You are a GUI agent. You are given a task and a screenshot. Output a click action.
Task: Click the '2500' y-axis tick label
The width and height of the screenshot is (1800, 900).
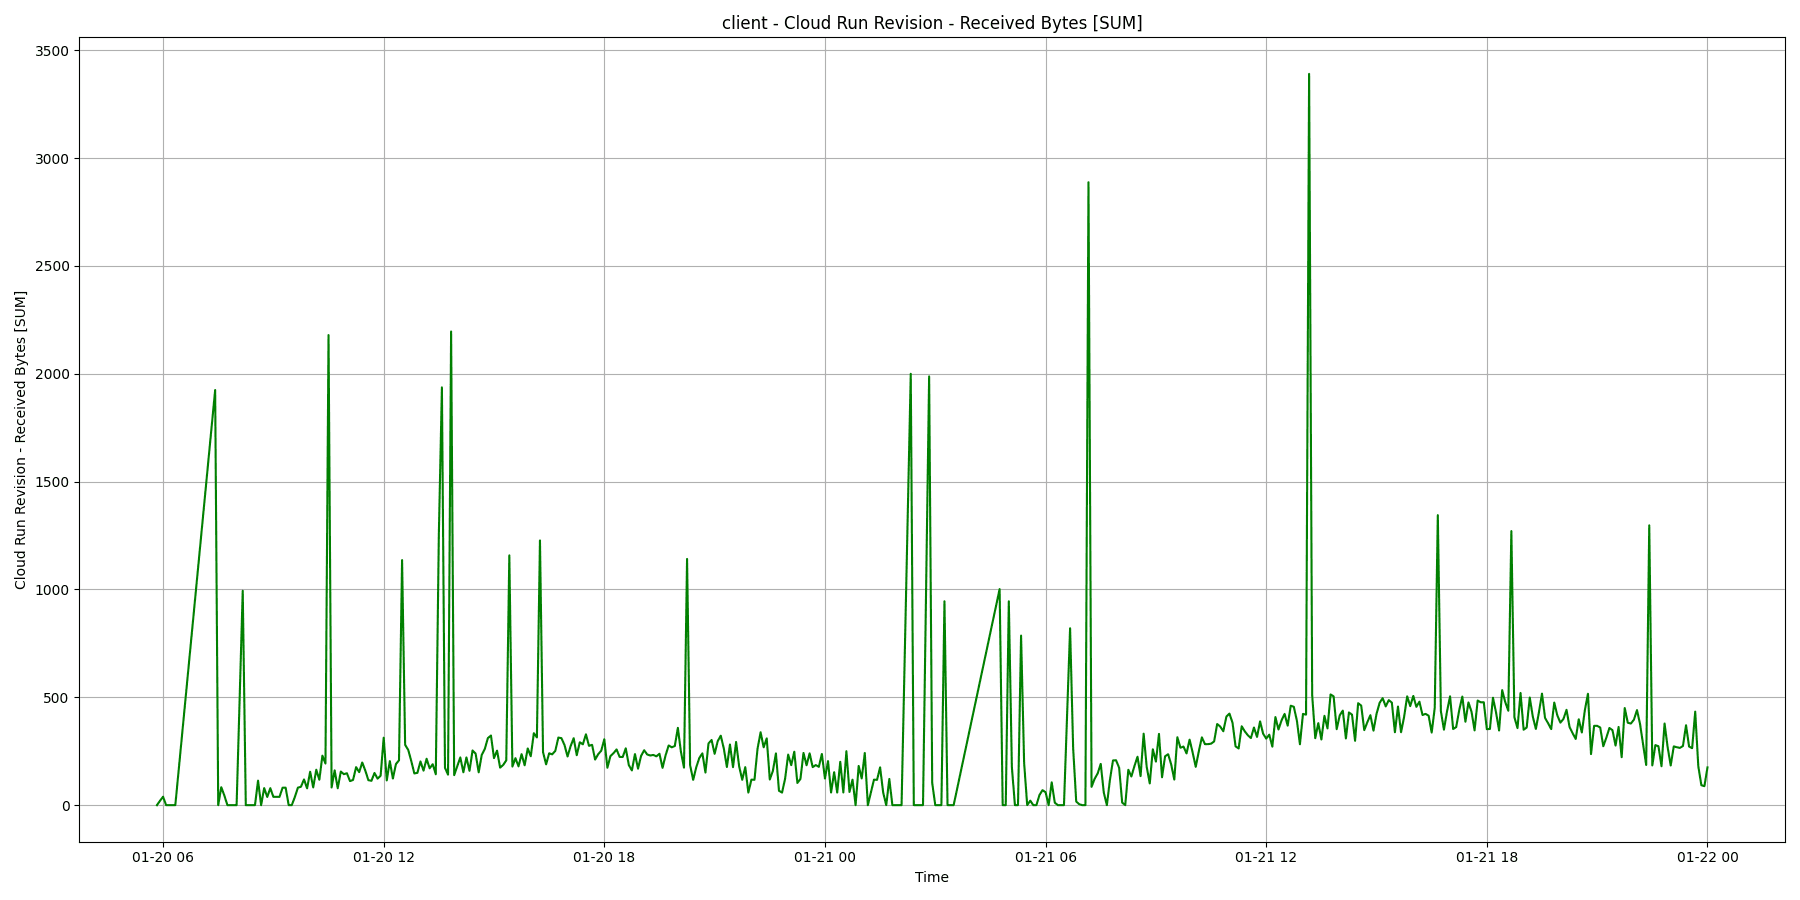(53, 267)
